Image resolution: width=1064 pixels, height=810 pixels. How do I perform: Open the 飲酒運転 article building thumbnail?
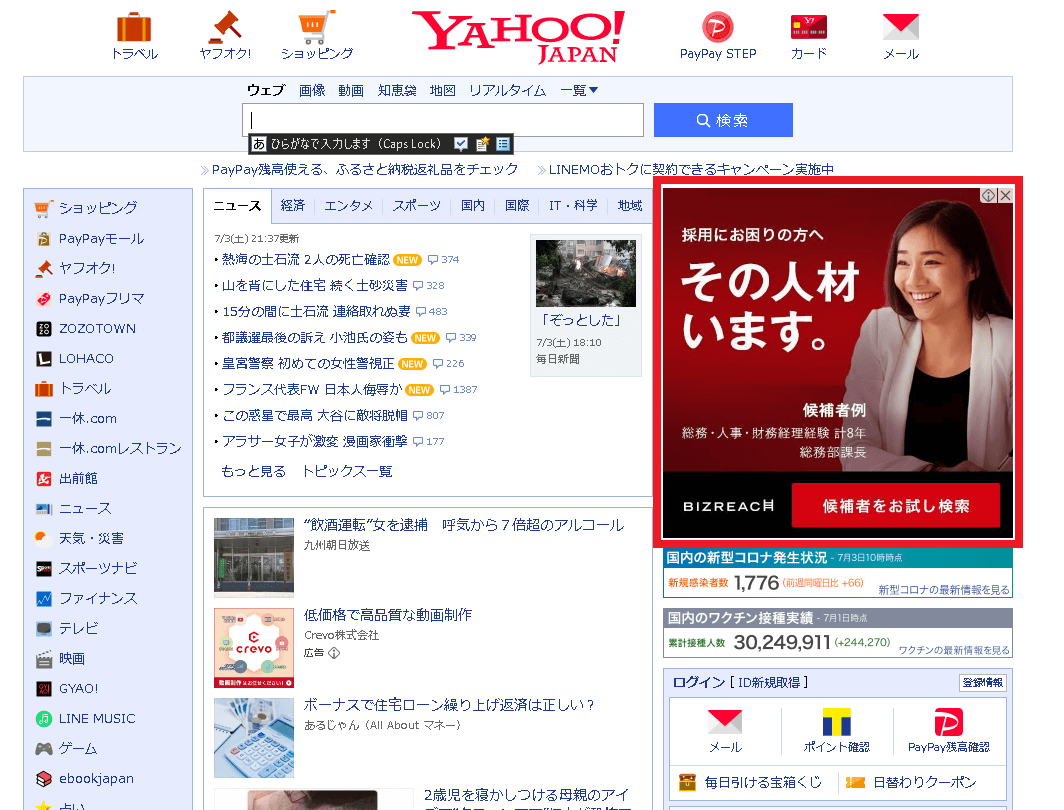[x=254, y=557]
